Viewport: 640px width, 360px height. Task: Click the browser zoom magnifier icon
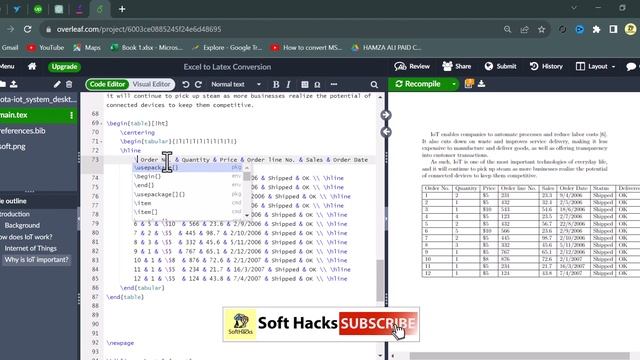point(507,29)
